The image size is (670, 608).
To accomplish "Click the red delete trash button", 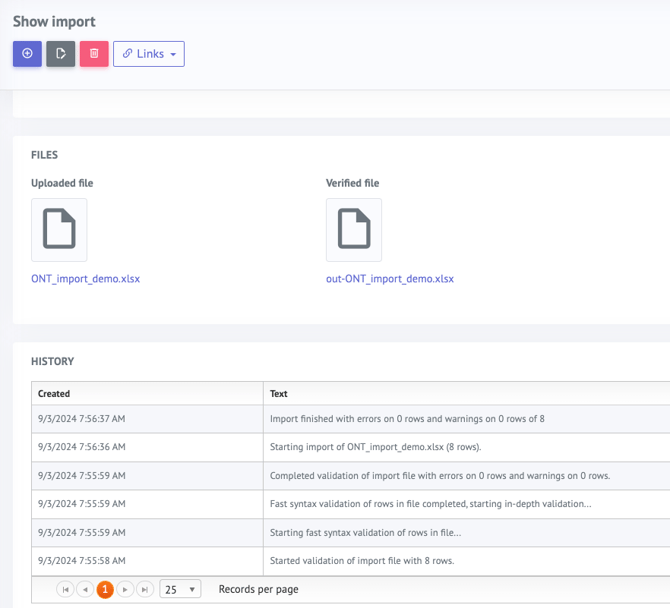I will tap(94, 54).
